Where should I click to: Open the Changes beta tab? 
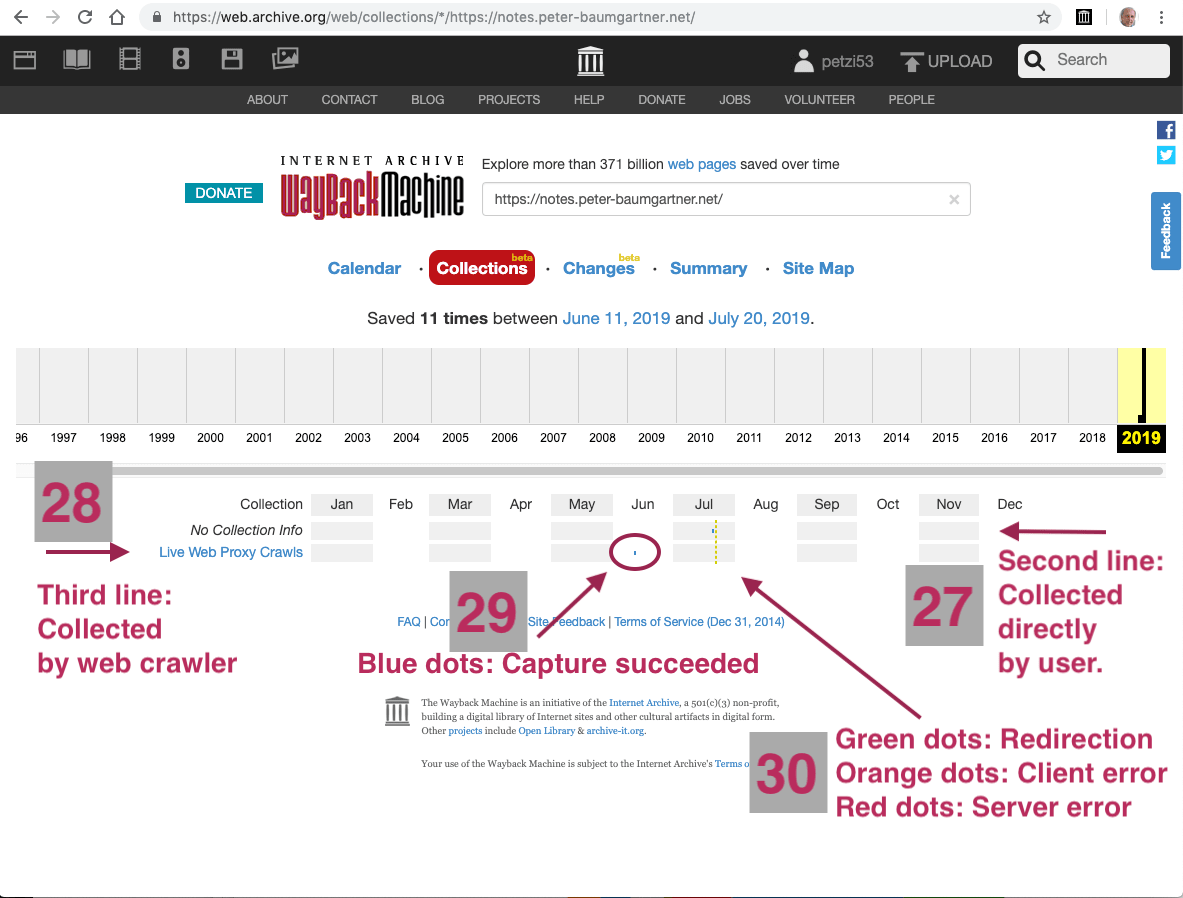click(x=598, y=268)
